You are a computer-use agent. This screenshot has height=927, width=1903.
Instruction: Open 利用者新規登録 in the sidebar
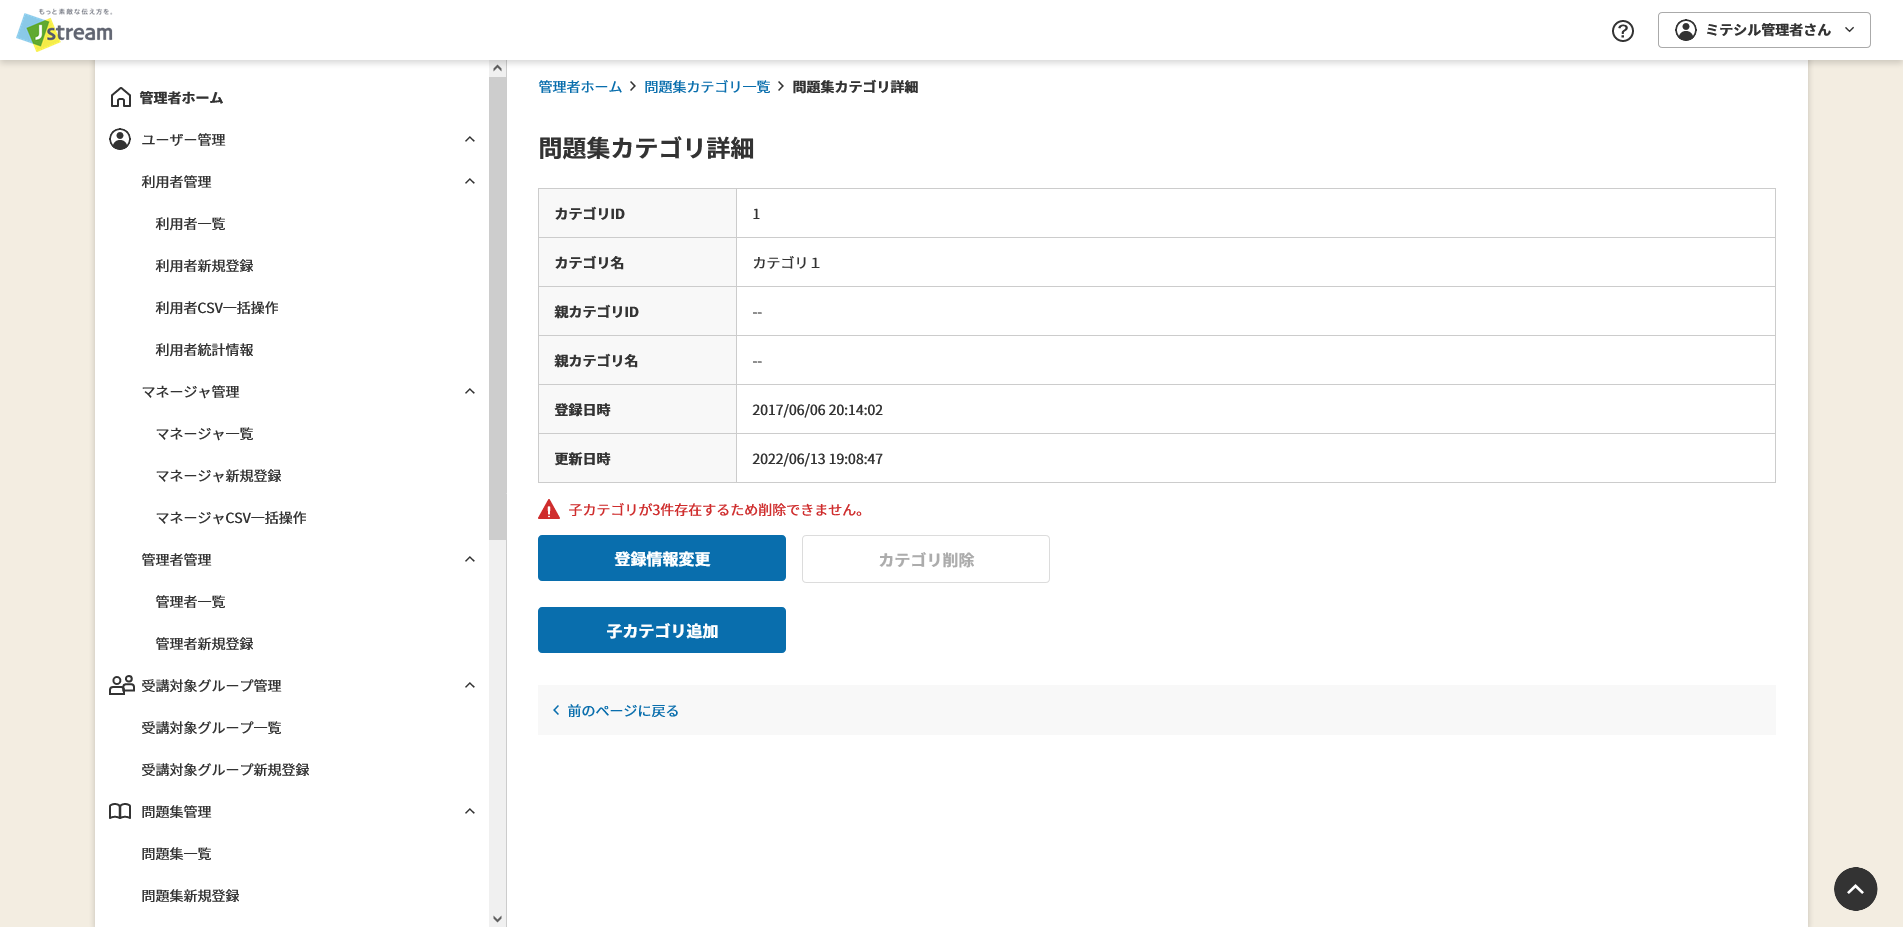(x=204, y=266)
